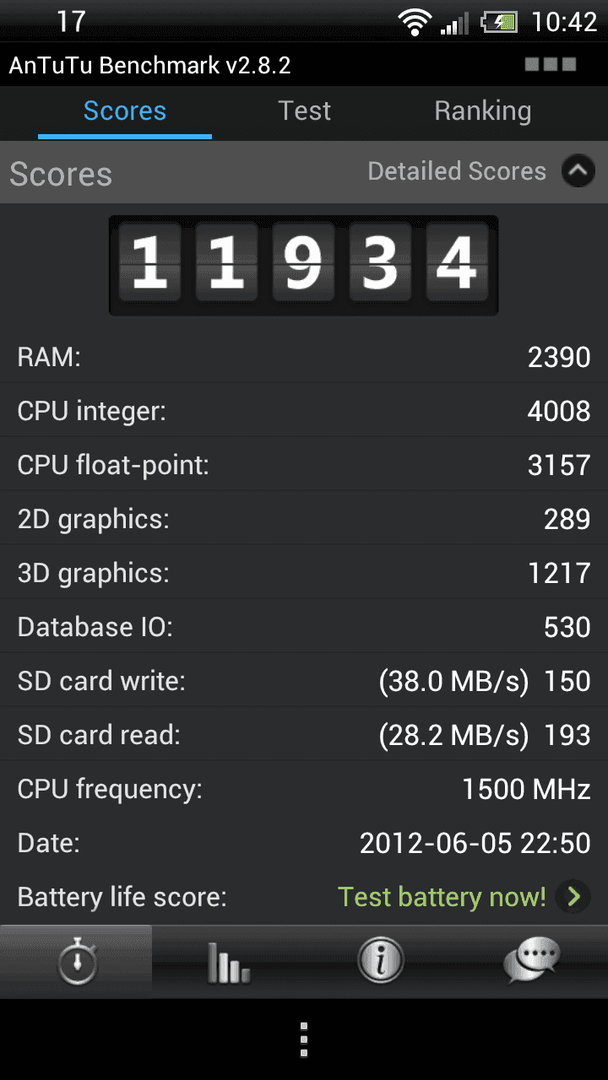Image resolution: width=608 pixels, height=1080 pixels.
Task: Open the device info icon
Action: pyautogui.click(x=380, y=959)
